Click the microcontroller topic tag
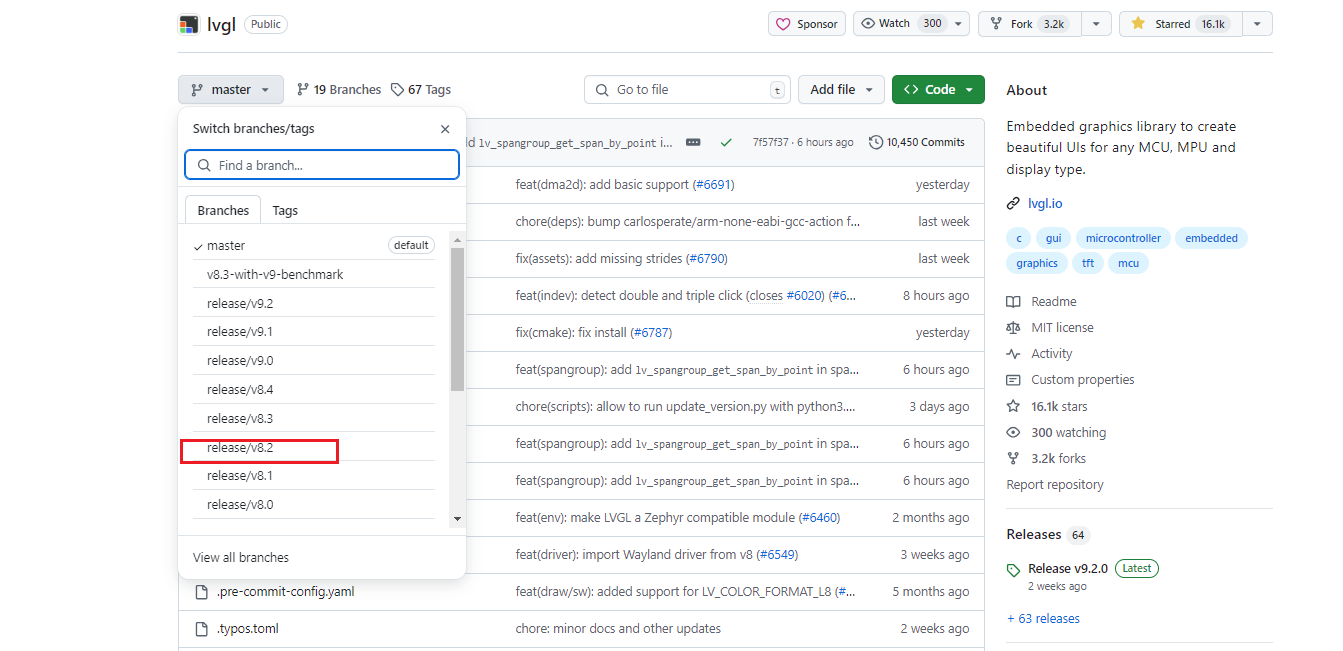 [1124, 238]
